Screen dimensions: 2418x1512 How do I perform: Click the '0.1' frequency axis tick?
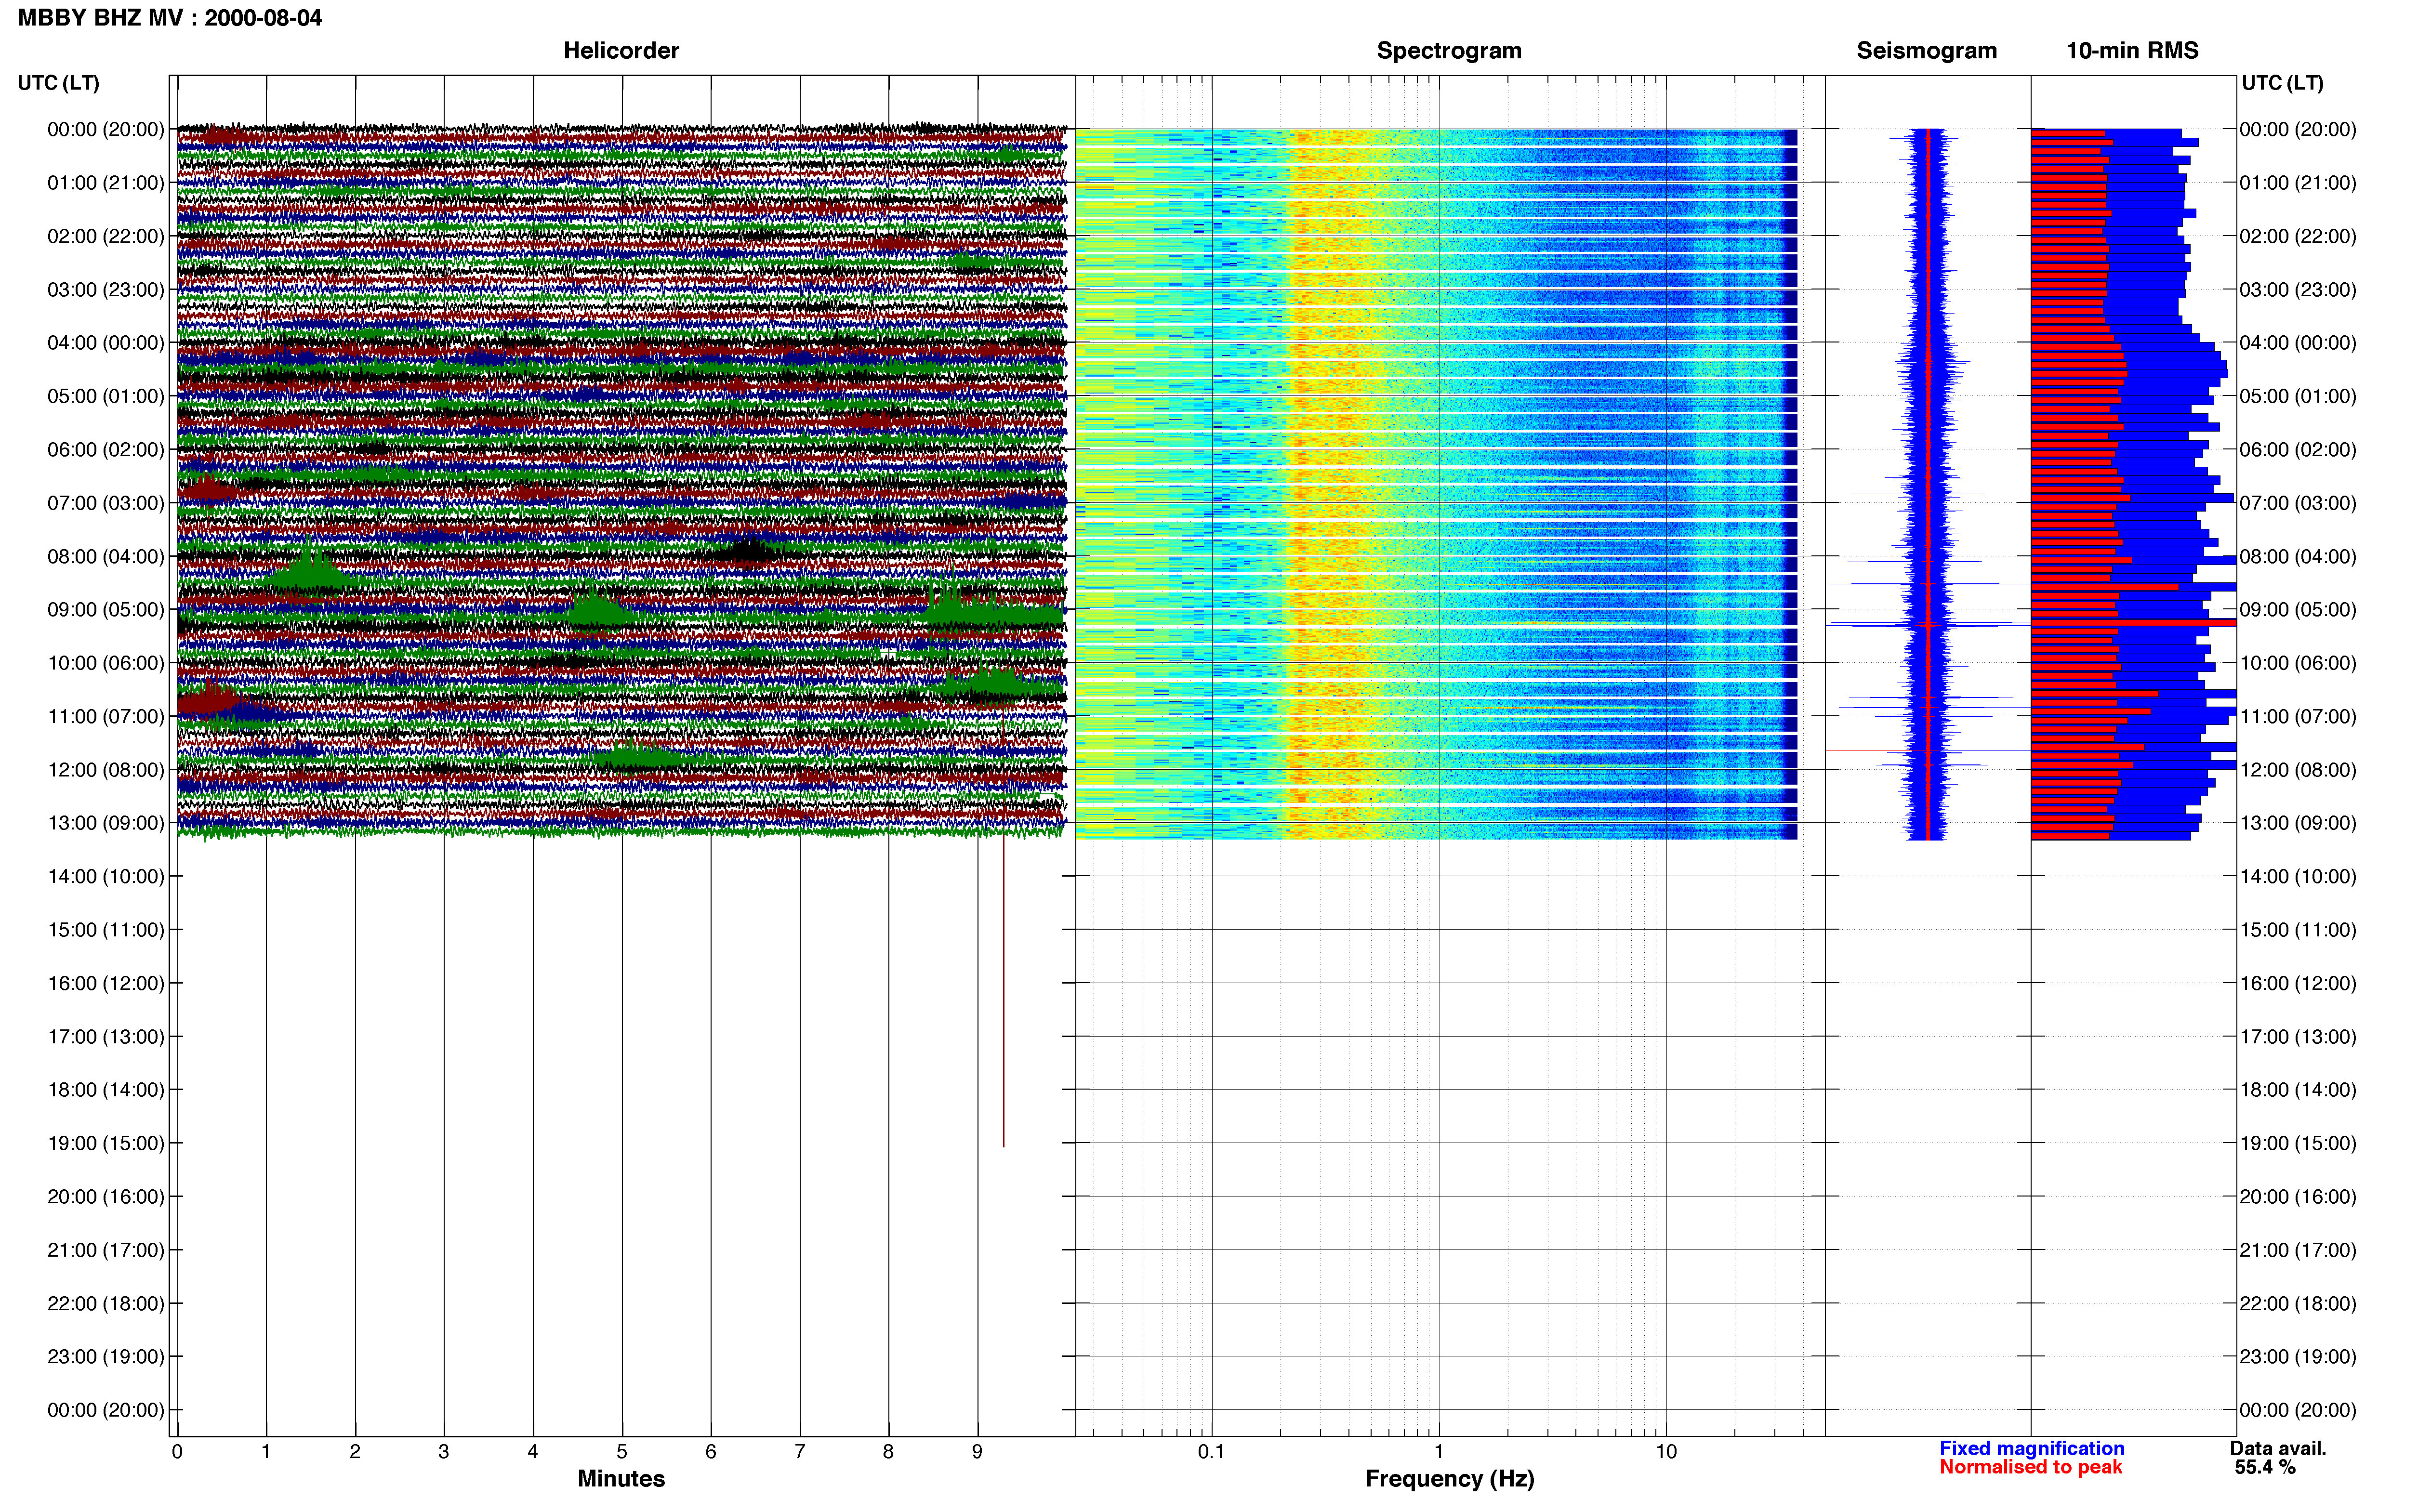pyautogui.click(x=1211, y=1452)
